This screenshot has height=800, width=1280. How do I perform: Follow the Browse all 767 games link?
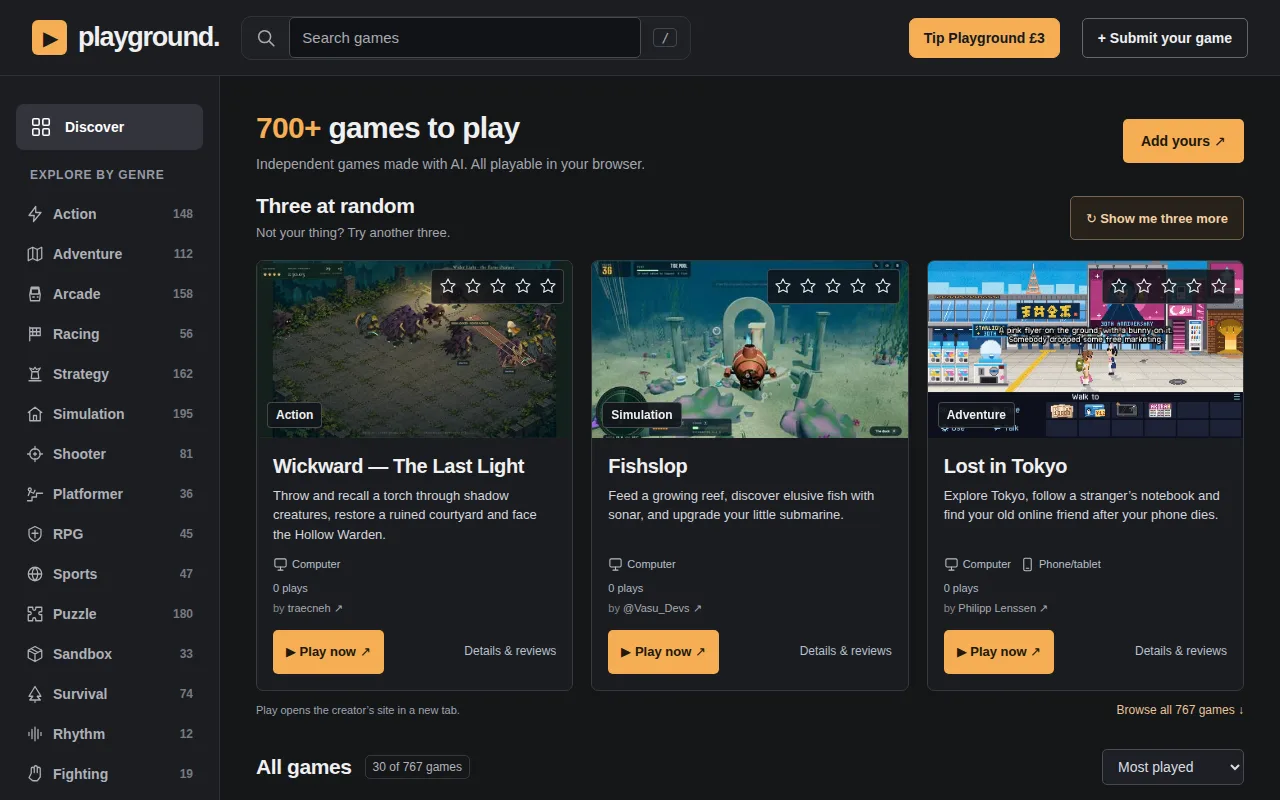[1180, 710]
